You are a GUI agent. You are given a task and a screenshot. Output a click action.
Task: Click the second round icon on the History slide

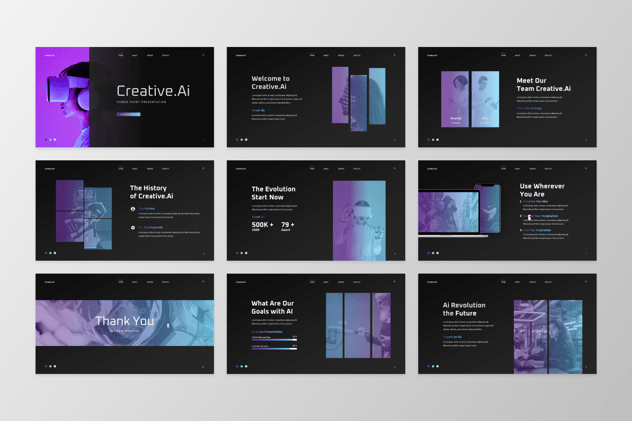(x=133, y=228)
